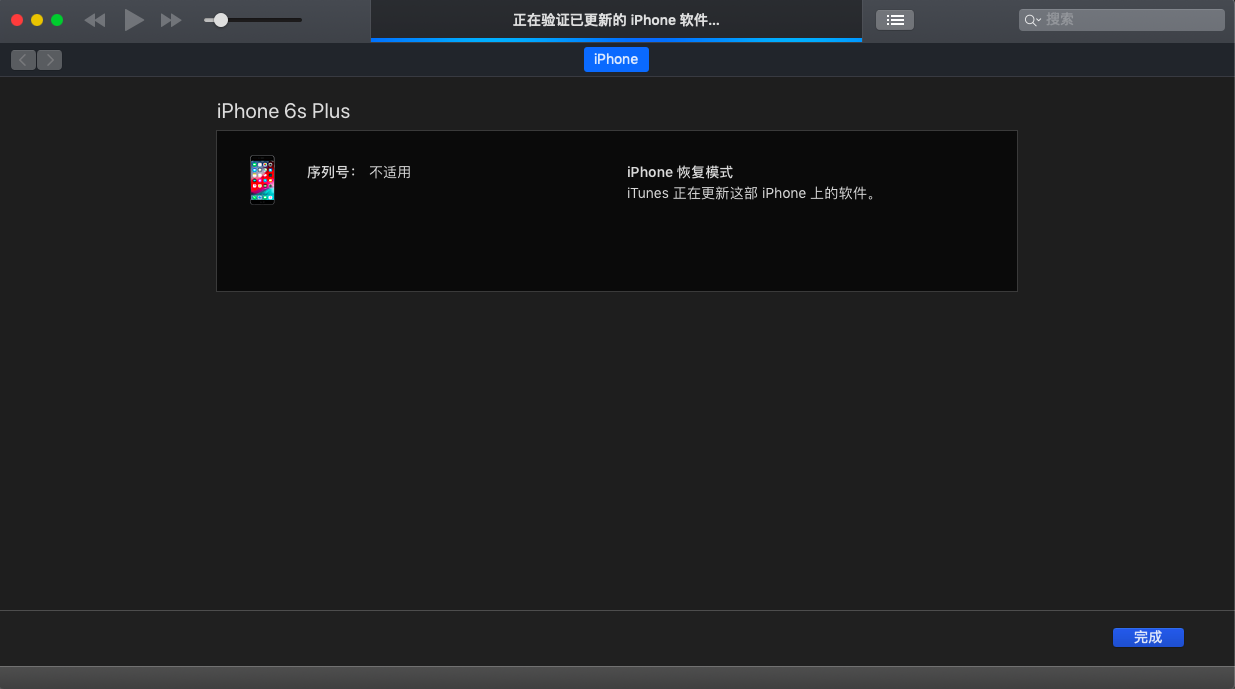Click the 不适用 serial value
Viewport: 1235px width, 689px height.
click(x=390, y=172)
